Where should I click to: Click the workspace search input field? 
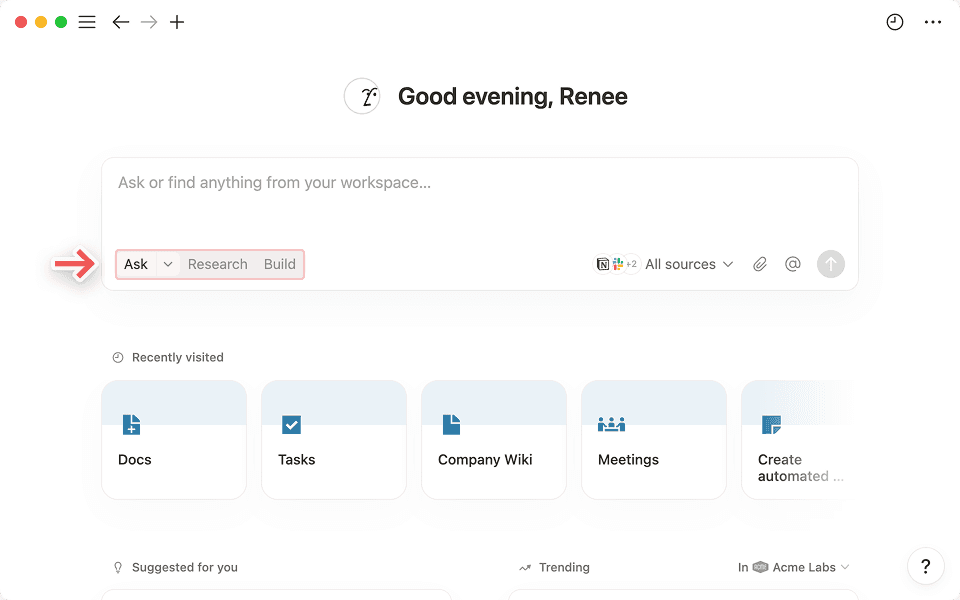(x=480, y=183)
